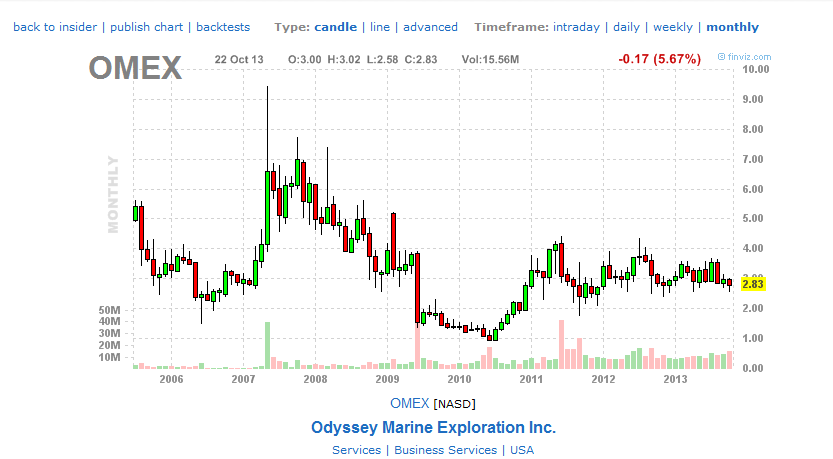Click the large OMEX ticker title on chart

tap(135, 68)
